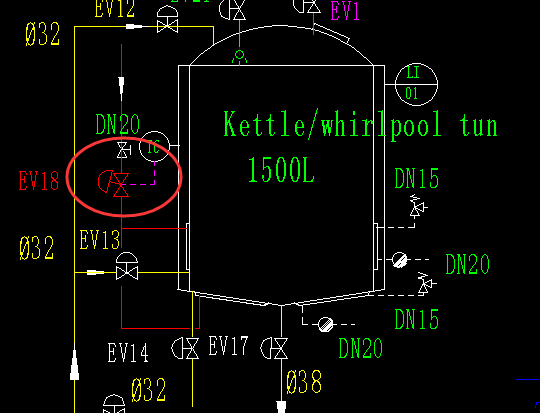540x413 pixels.
Task: Select the TC temperature controller circle
Action: pos(154,146)
